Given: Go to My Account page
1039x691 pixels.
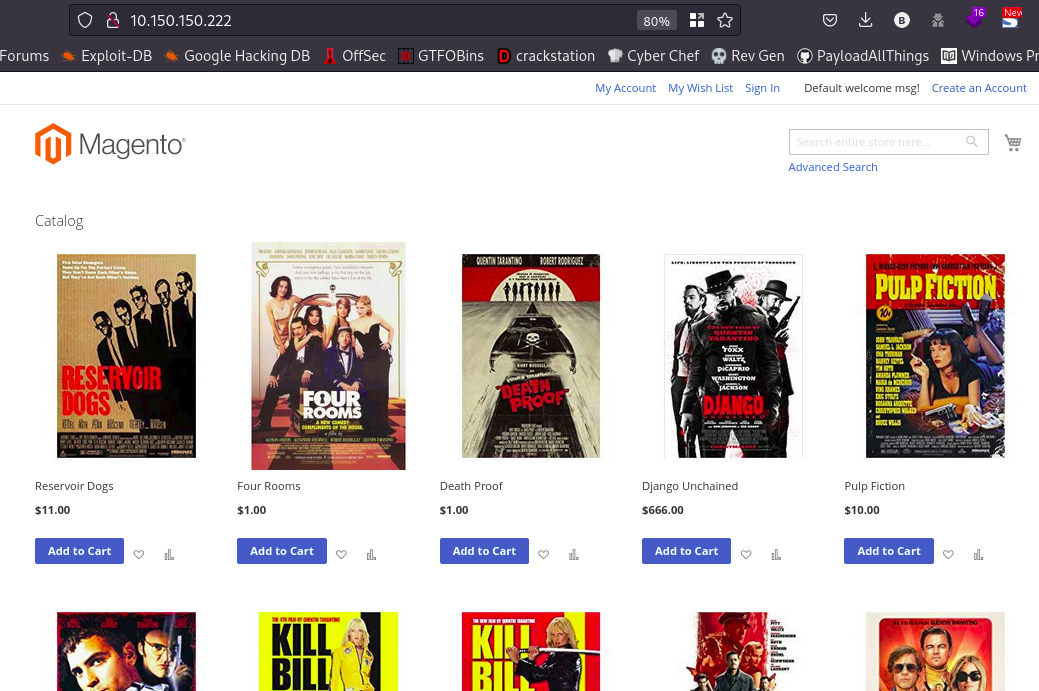Looking at the screenshot, I should [x=625, y=88].
